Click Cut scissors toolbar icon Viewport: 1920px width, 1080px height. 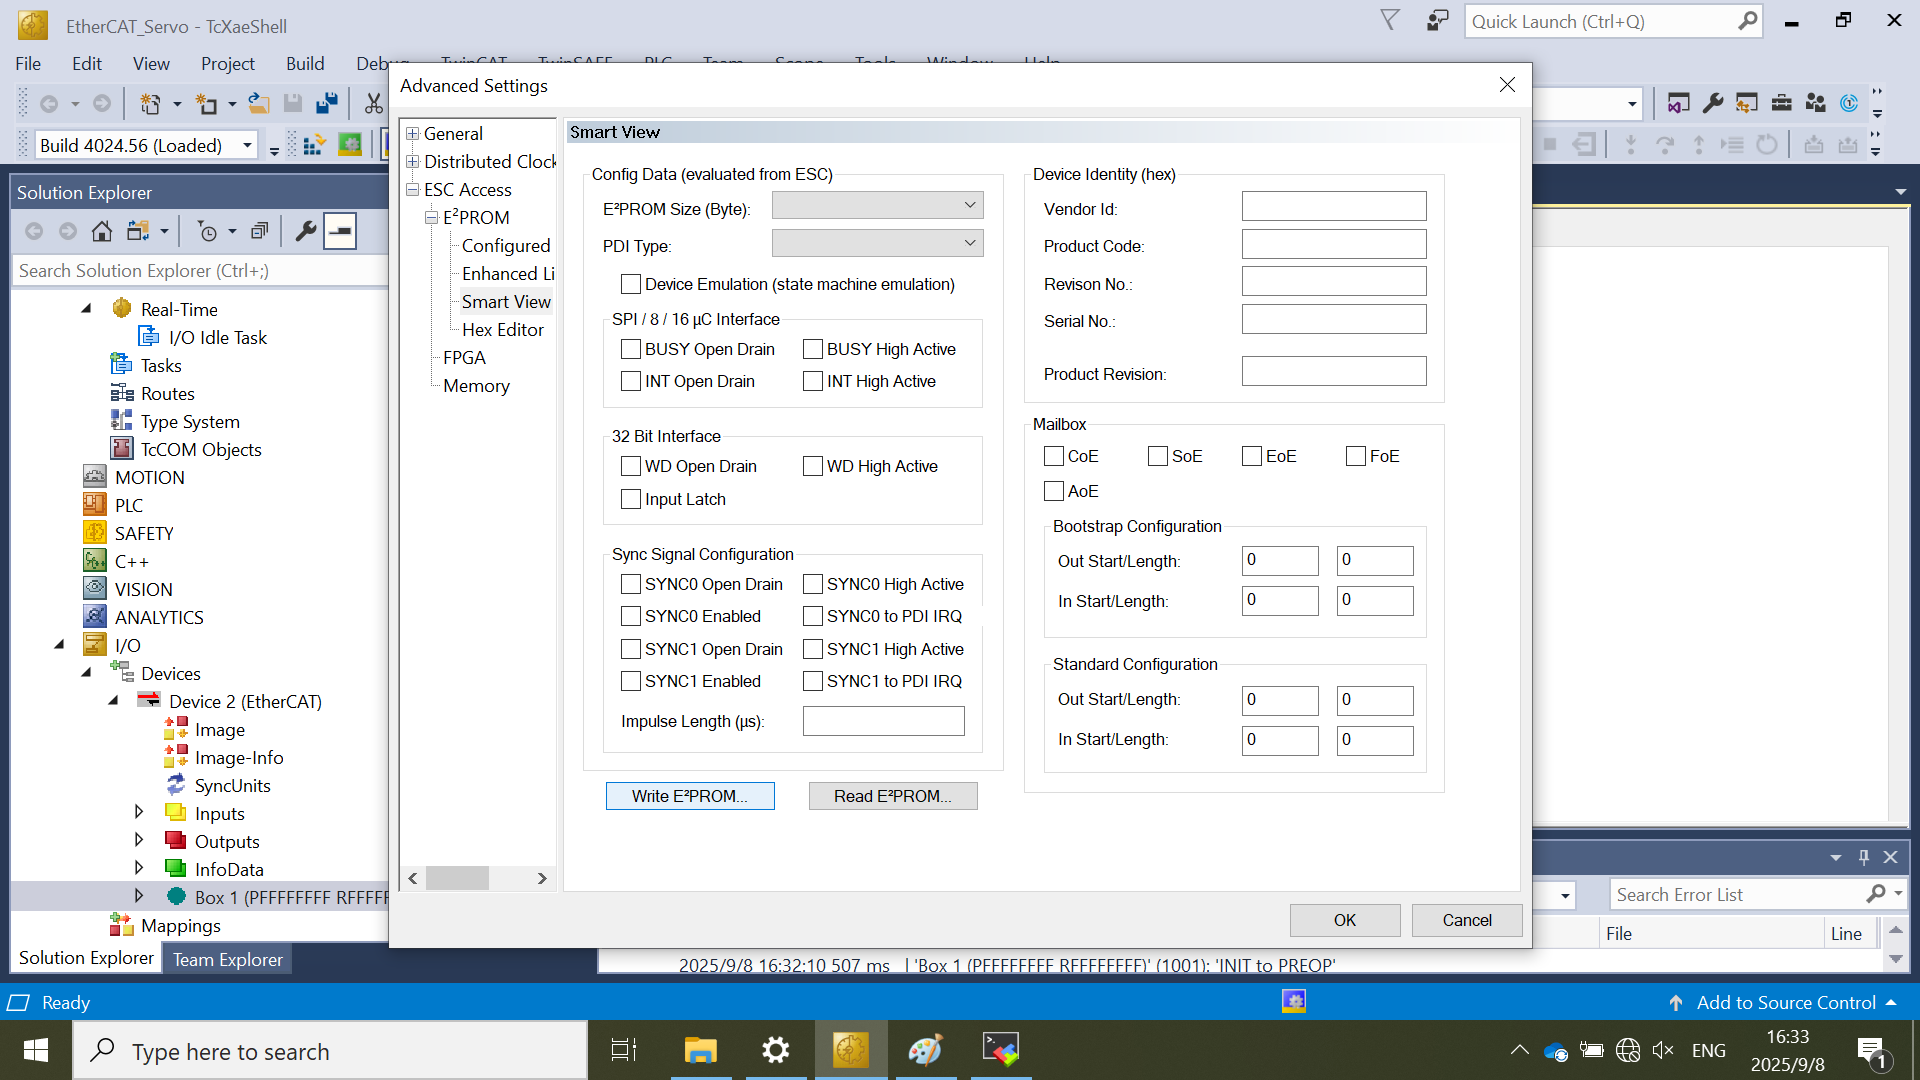(373, 103)
